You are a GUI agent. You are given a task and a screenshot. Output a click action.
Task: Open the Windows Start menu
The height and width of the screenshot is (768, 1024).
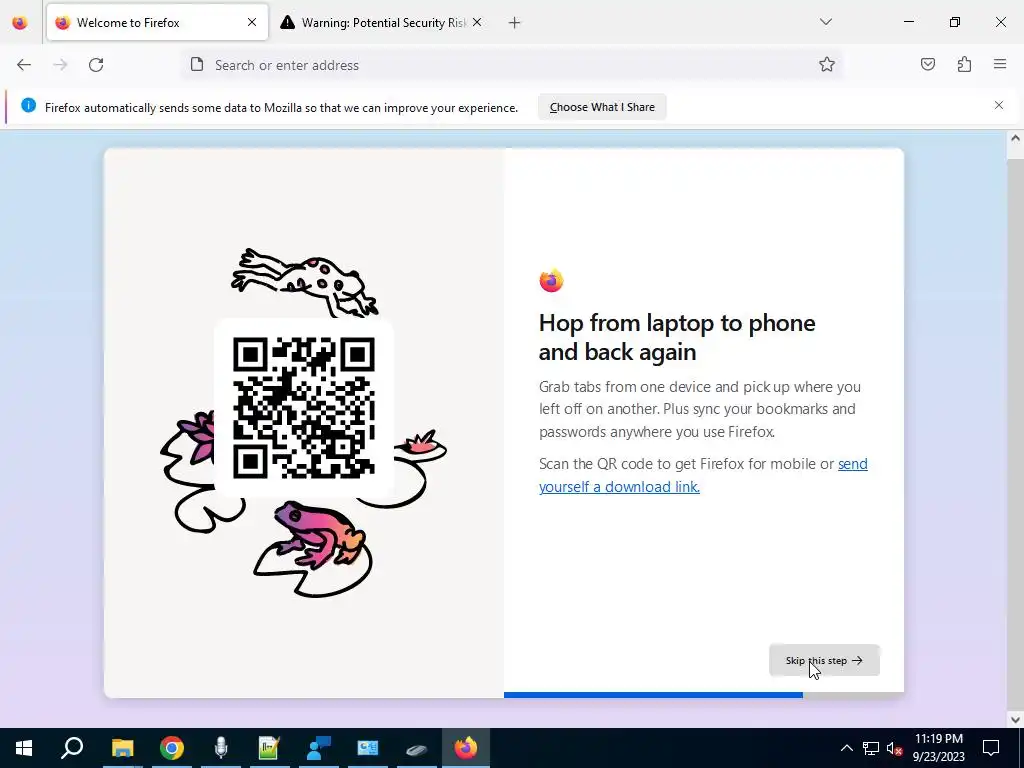click(x=24, y=748)
